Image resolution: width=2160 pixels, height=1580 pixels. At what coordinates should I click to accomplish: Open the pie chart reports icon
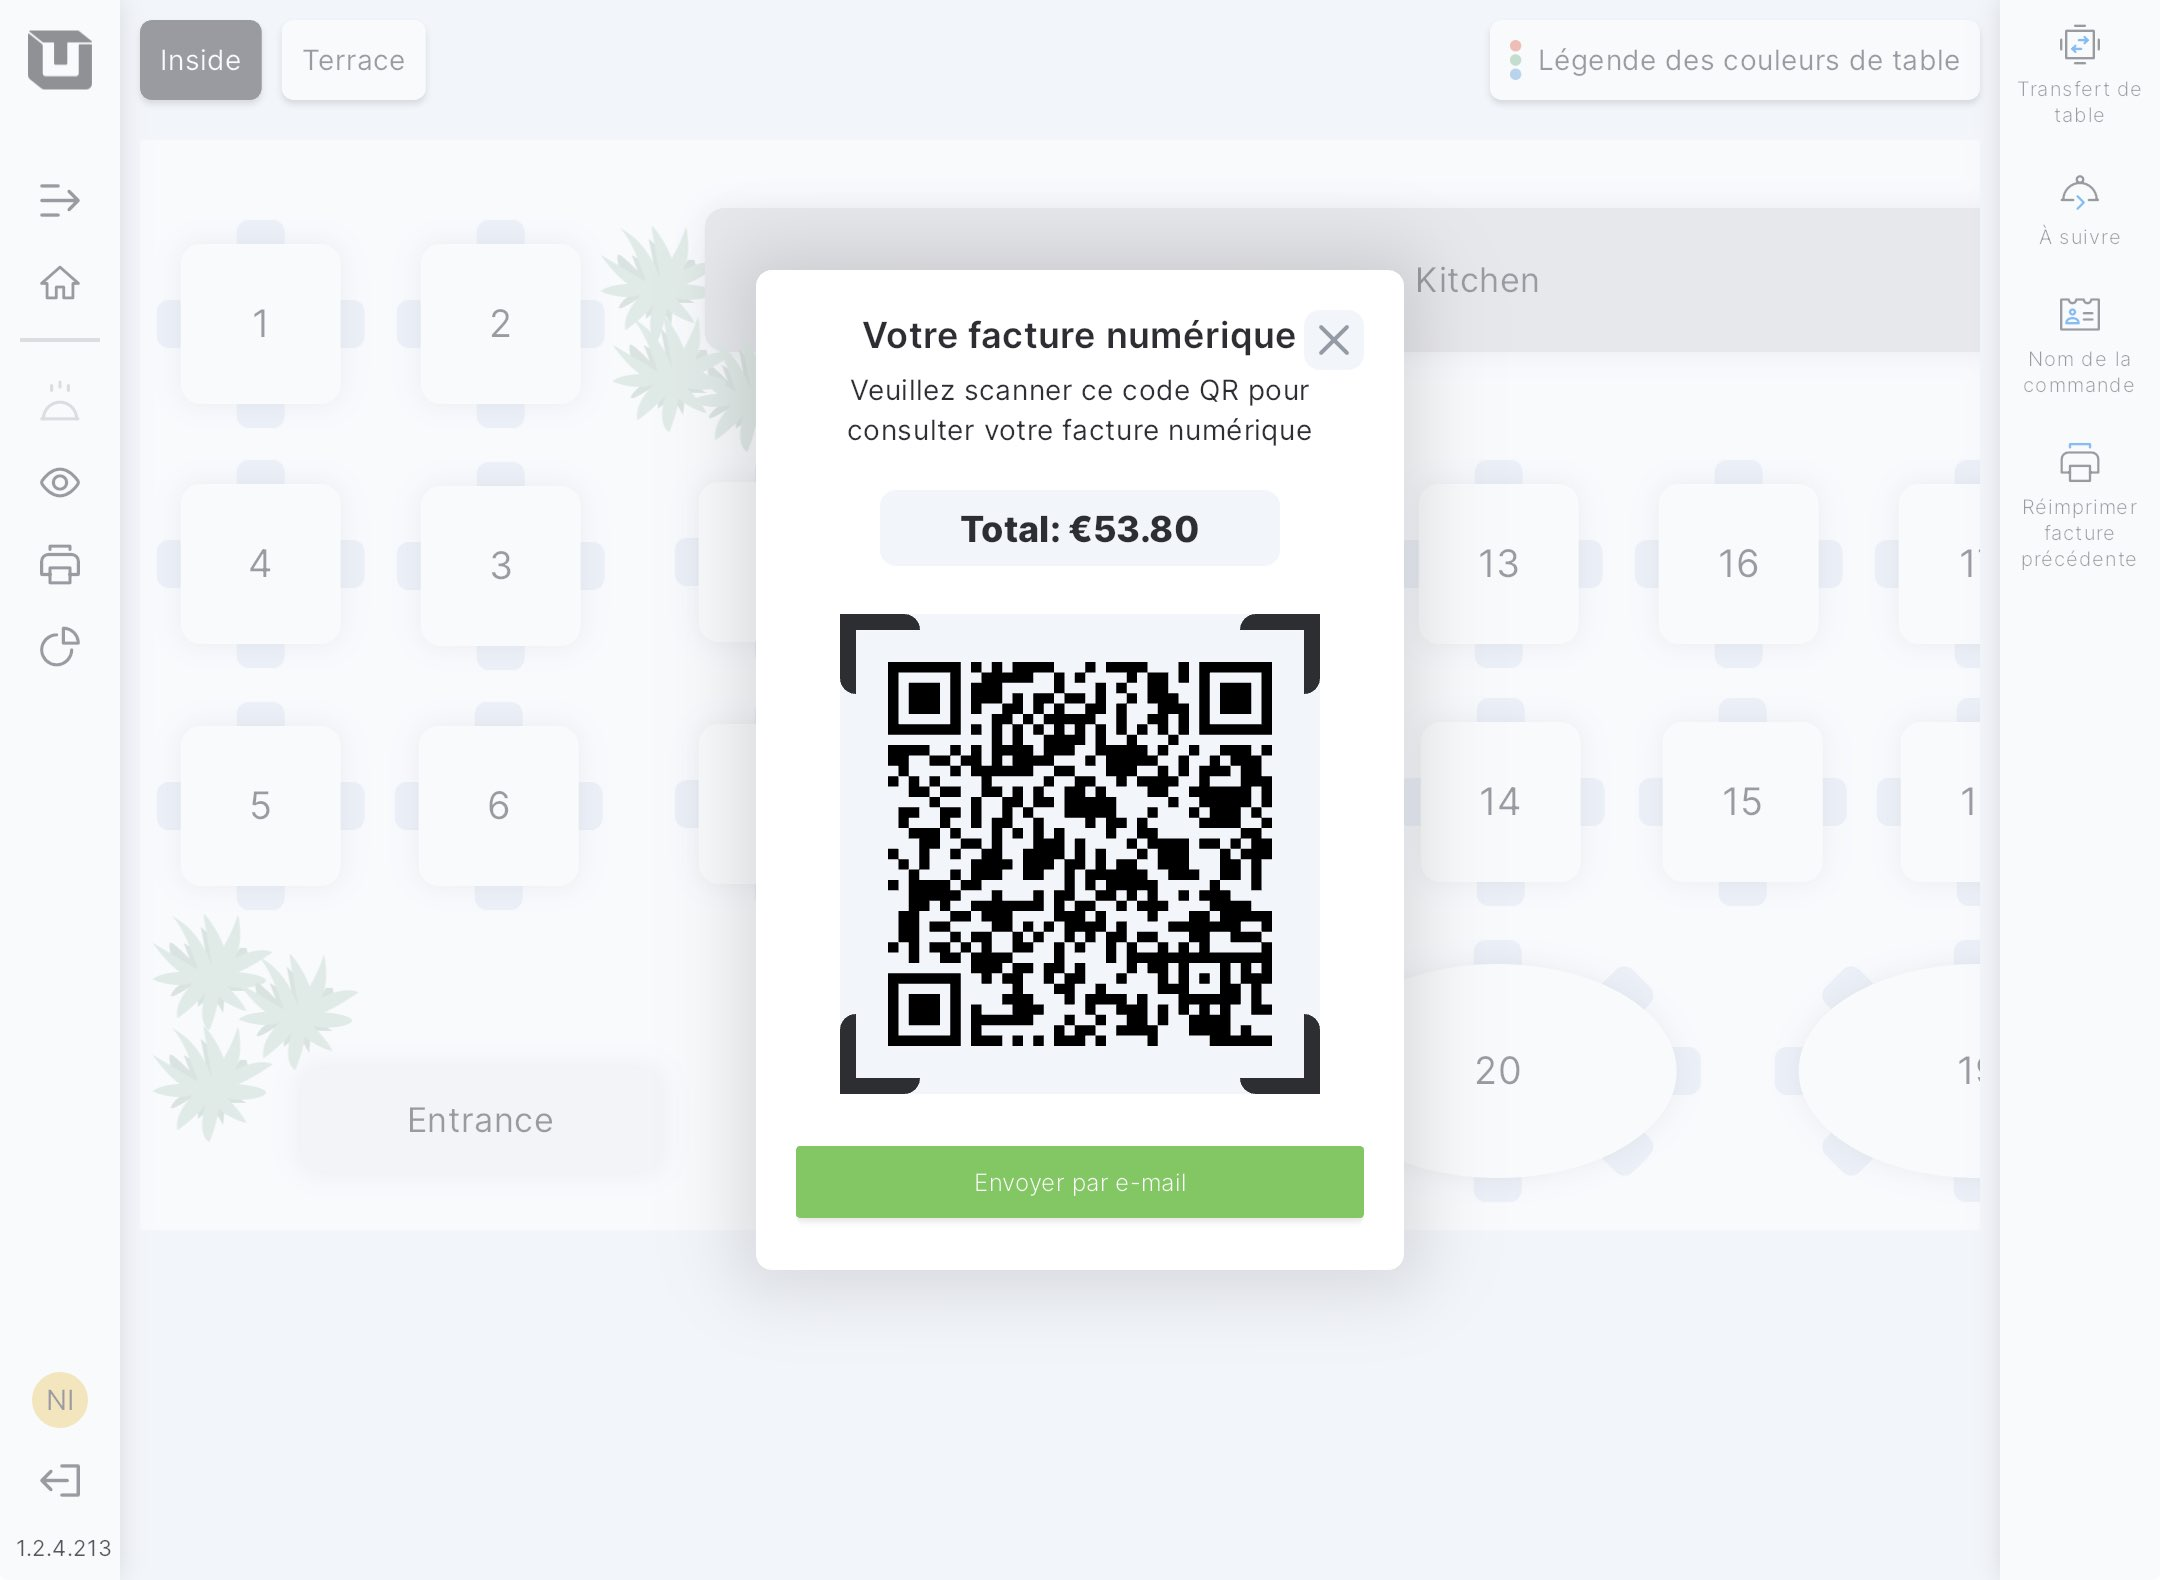click(x=59, y=647)
